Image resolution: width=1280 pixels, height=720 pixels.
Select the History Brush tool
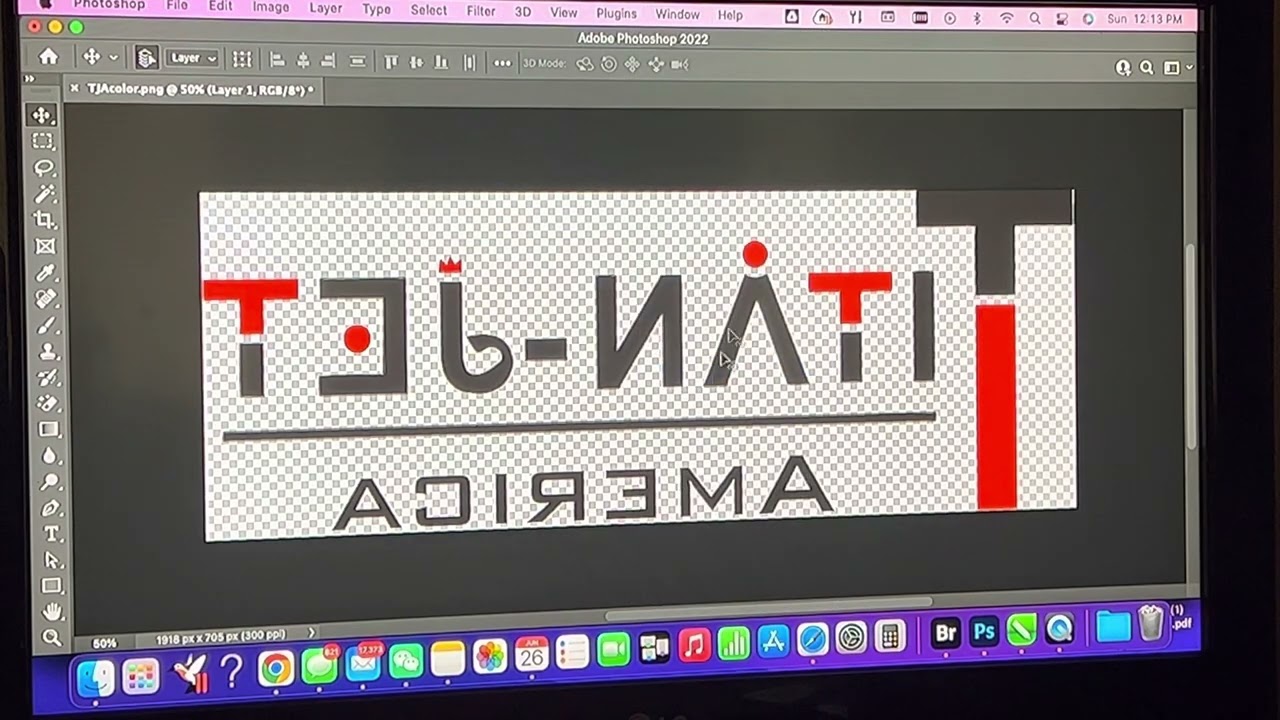click(48, 377)
